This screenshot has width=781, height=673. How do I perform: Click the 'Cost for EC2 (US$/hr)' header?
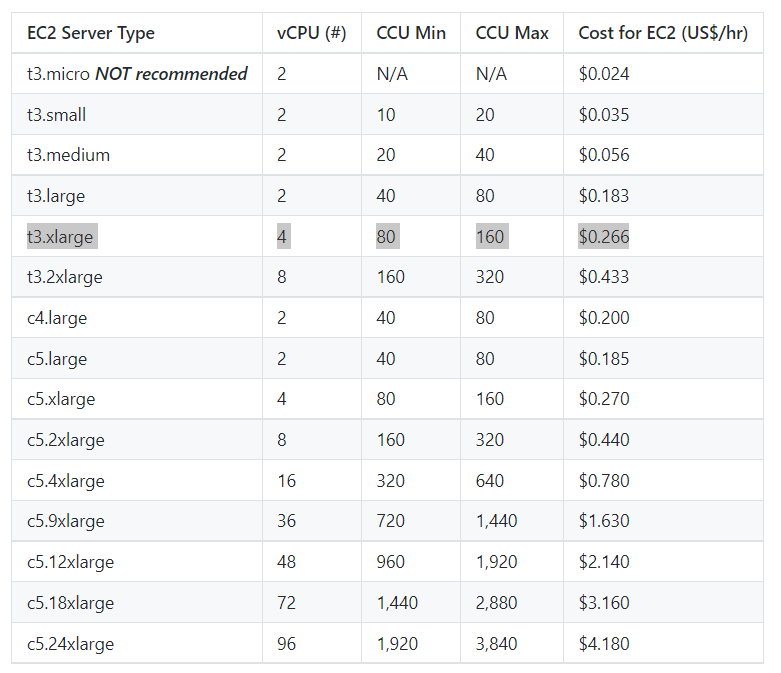[663, 33]
